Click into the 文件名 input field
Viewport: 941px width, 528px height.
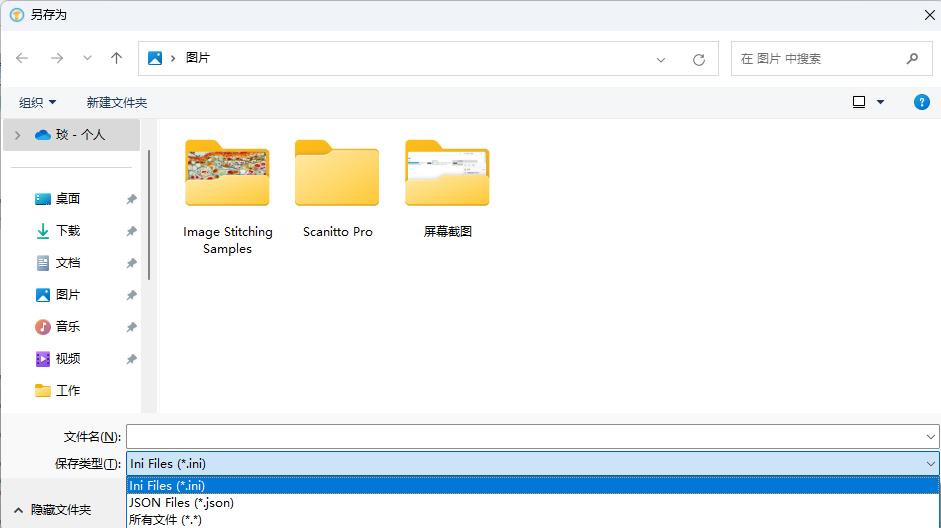pos(525,437)
